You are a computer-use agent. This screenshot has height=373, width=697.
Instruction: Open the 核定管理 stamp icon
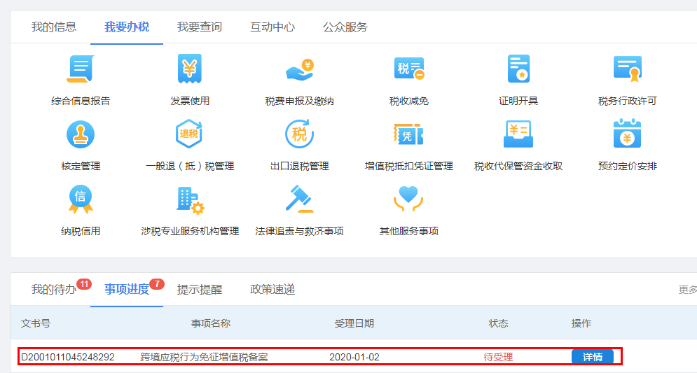[80, 134]
